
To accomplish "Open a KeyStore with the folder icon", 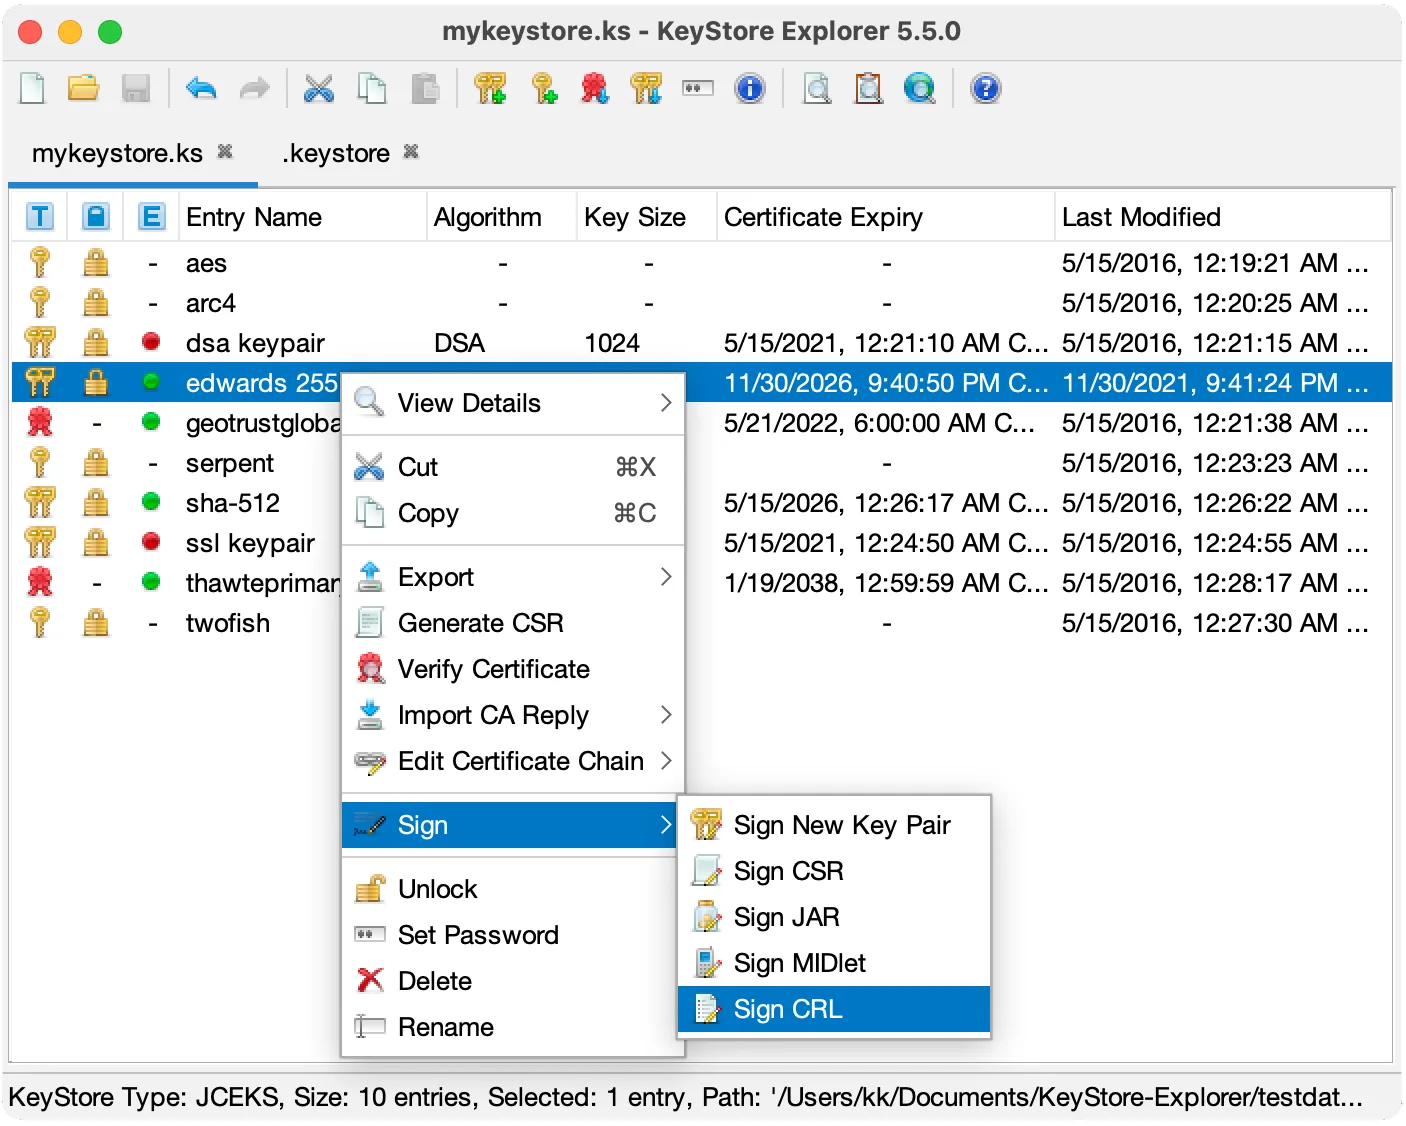I will (84, 89).
